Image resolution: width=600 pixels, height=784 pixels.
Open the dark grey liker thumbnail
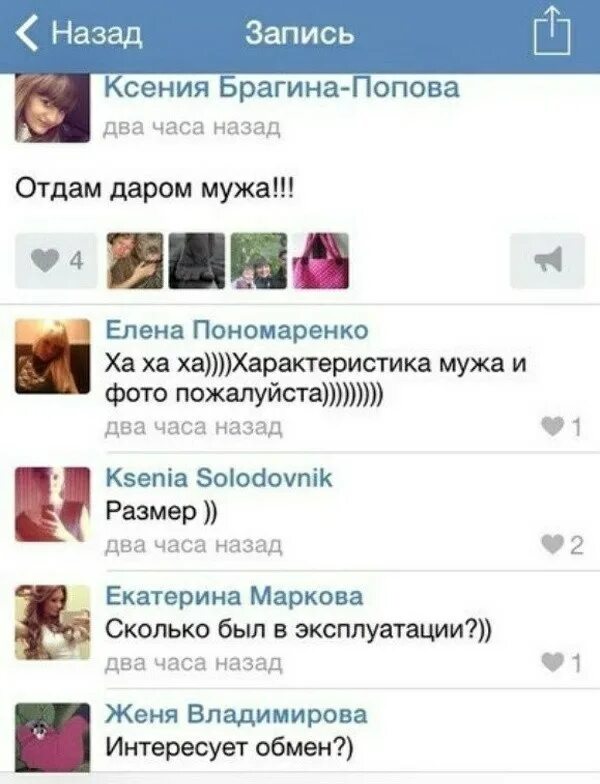tap(197, 260)
